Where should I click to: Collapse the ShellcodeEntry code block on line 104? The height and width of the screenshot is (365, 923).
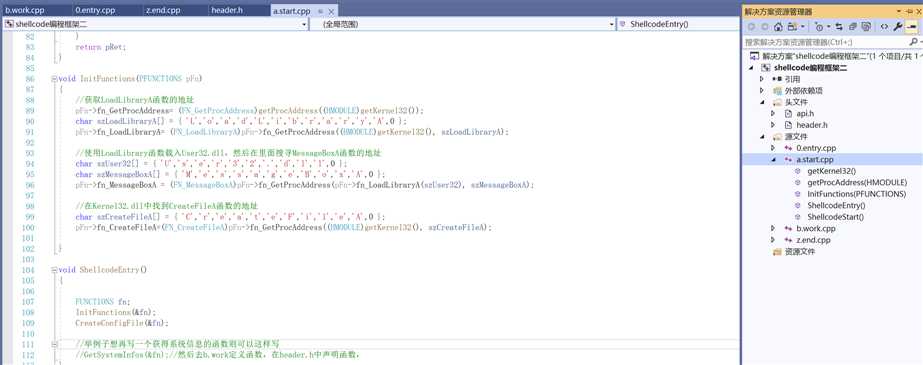pyautogui.click(x=54, y=270)
